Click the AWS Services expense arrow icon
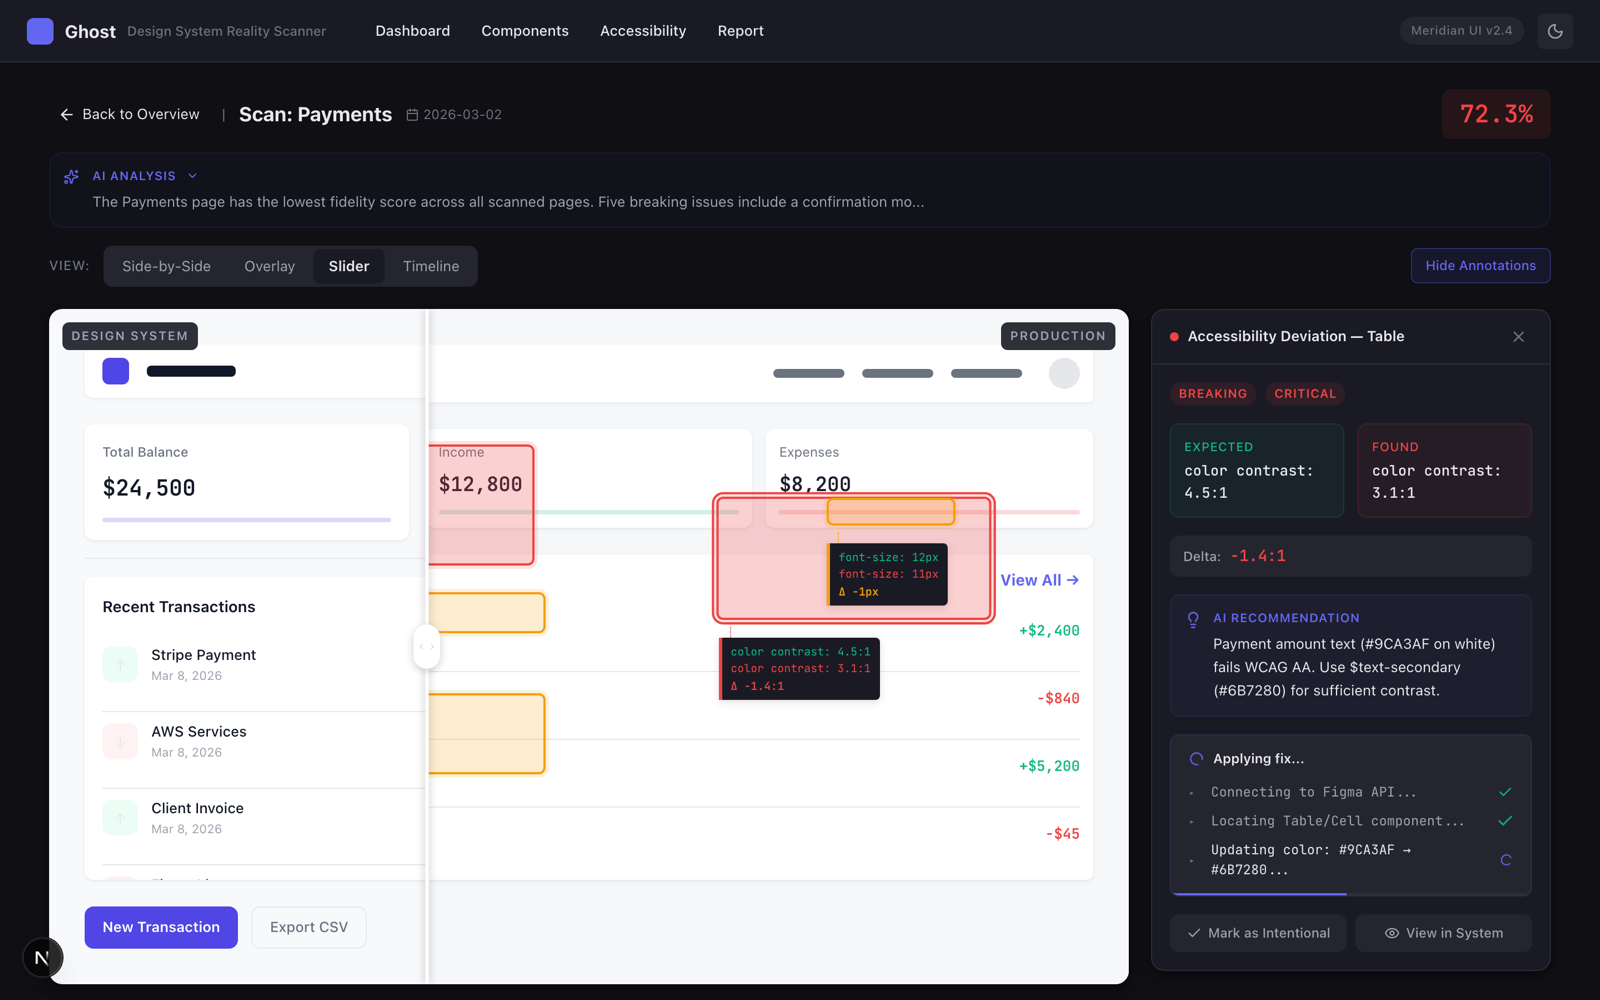The image size is (1600, 1000). coord(120,741)
